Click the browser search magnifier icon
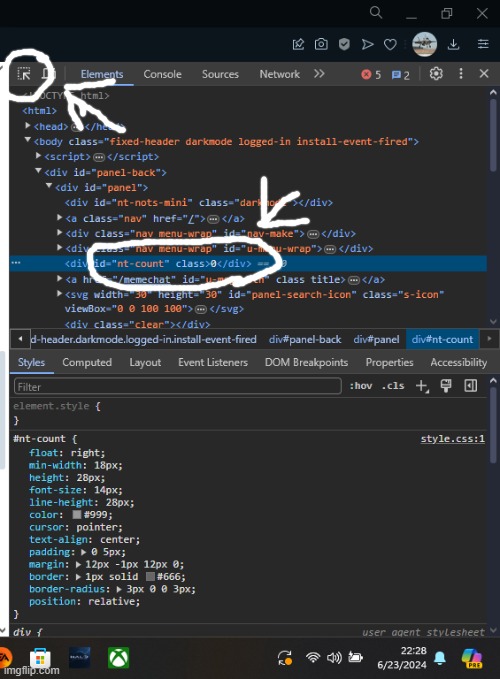This screenshot has width=500, height=679. click(376, 13)
